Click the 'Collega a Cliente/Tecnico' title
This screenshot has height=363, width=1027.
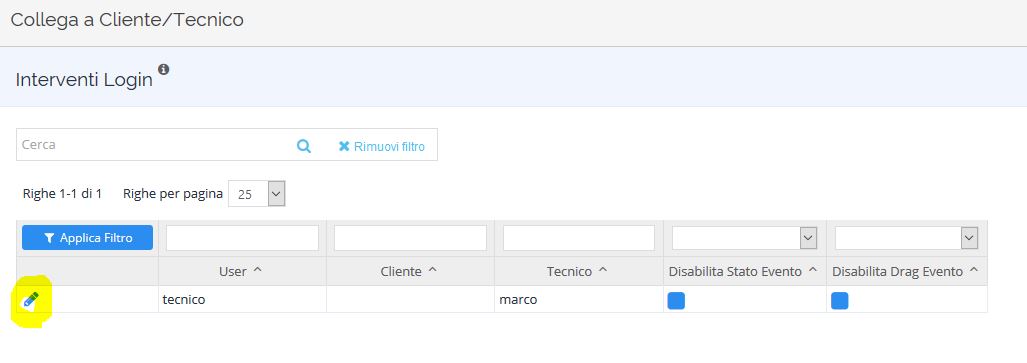pos(127,20)
